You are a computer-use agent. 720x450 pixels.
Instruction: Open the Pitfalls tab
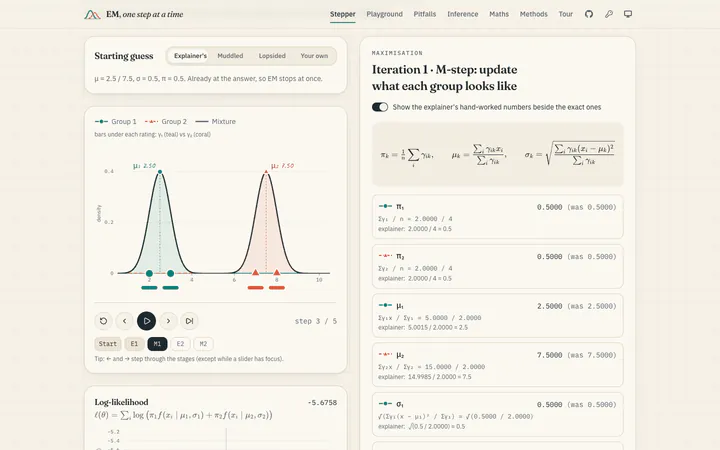pos(425,14)
